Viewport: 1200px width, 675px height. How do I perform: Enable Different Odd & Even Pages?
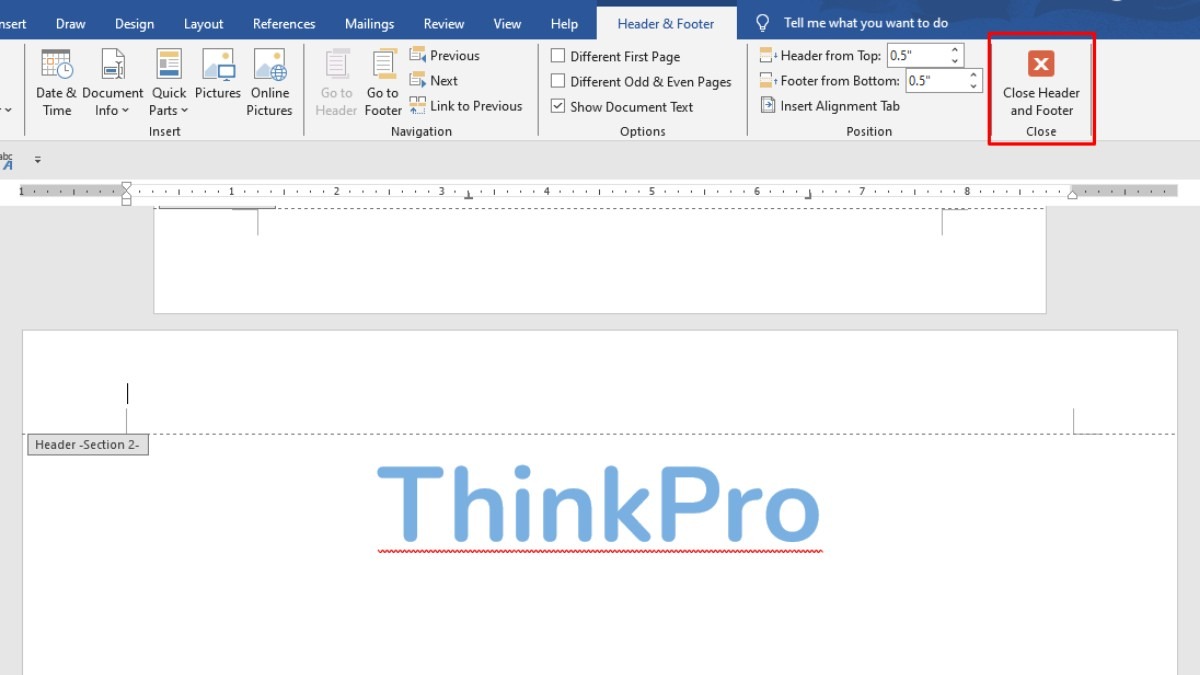tap(558, 82)
